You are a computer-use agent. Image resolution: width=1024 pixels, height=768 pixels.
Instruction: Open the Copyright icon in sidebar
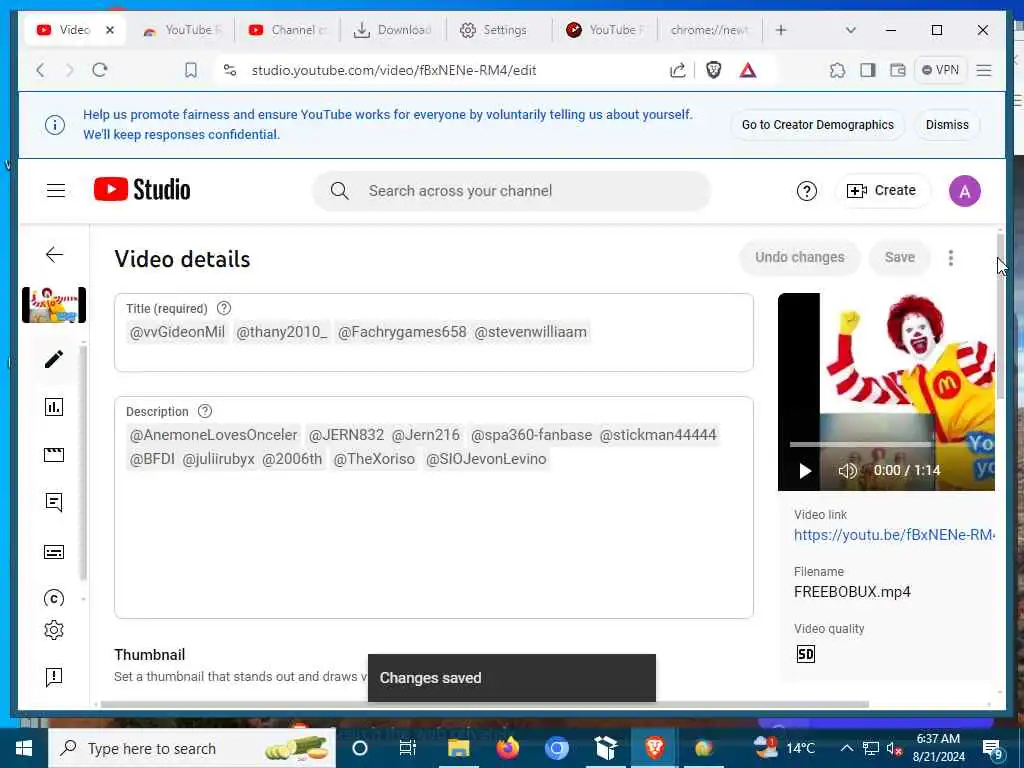[54, 598]
